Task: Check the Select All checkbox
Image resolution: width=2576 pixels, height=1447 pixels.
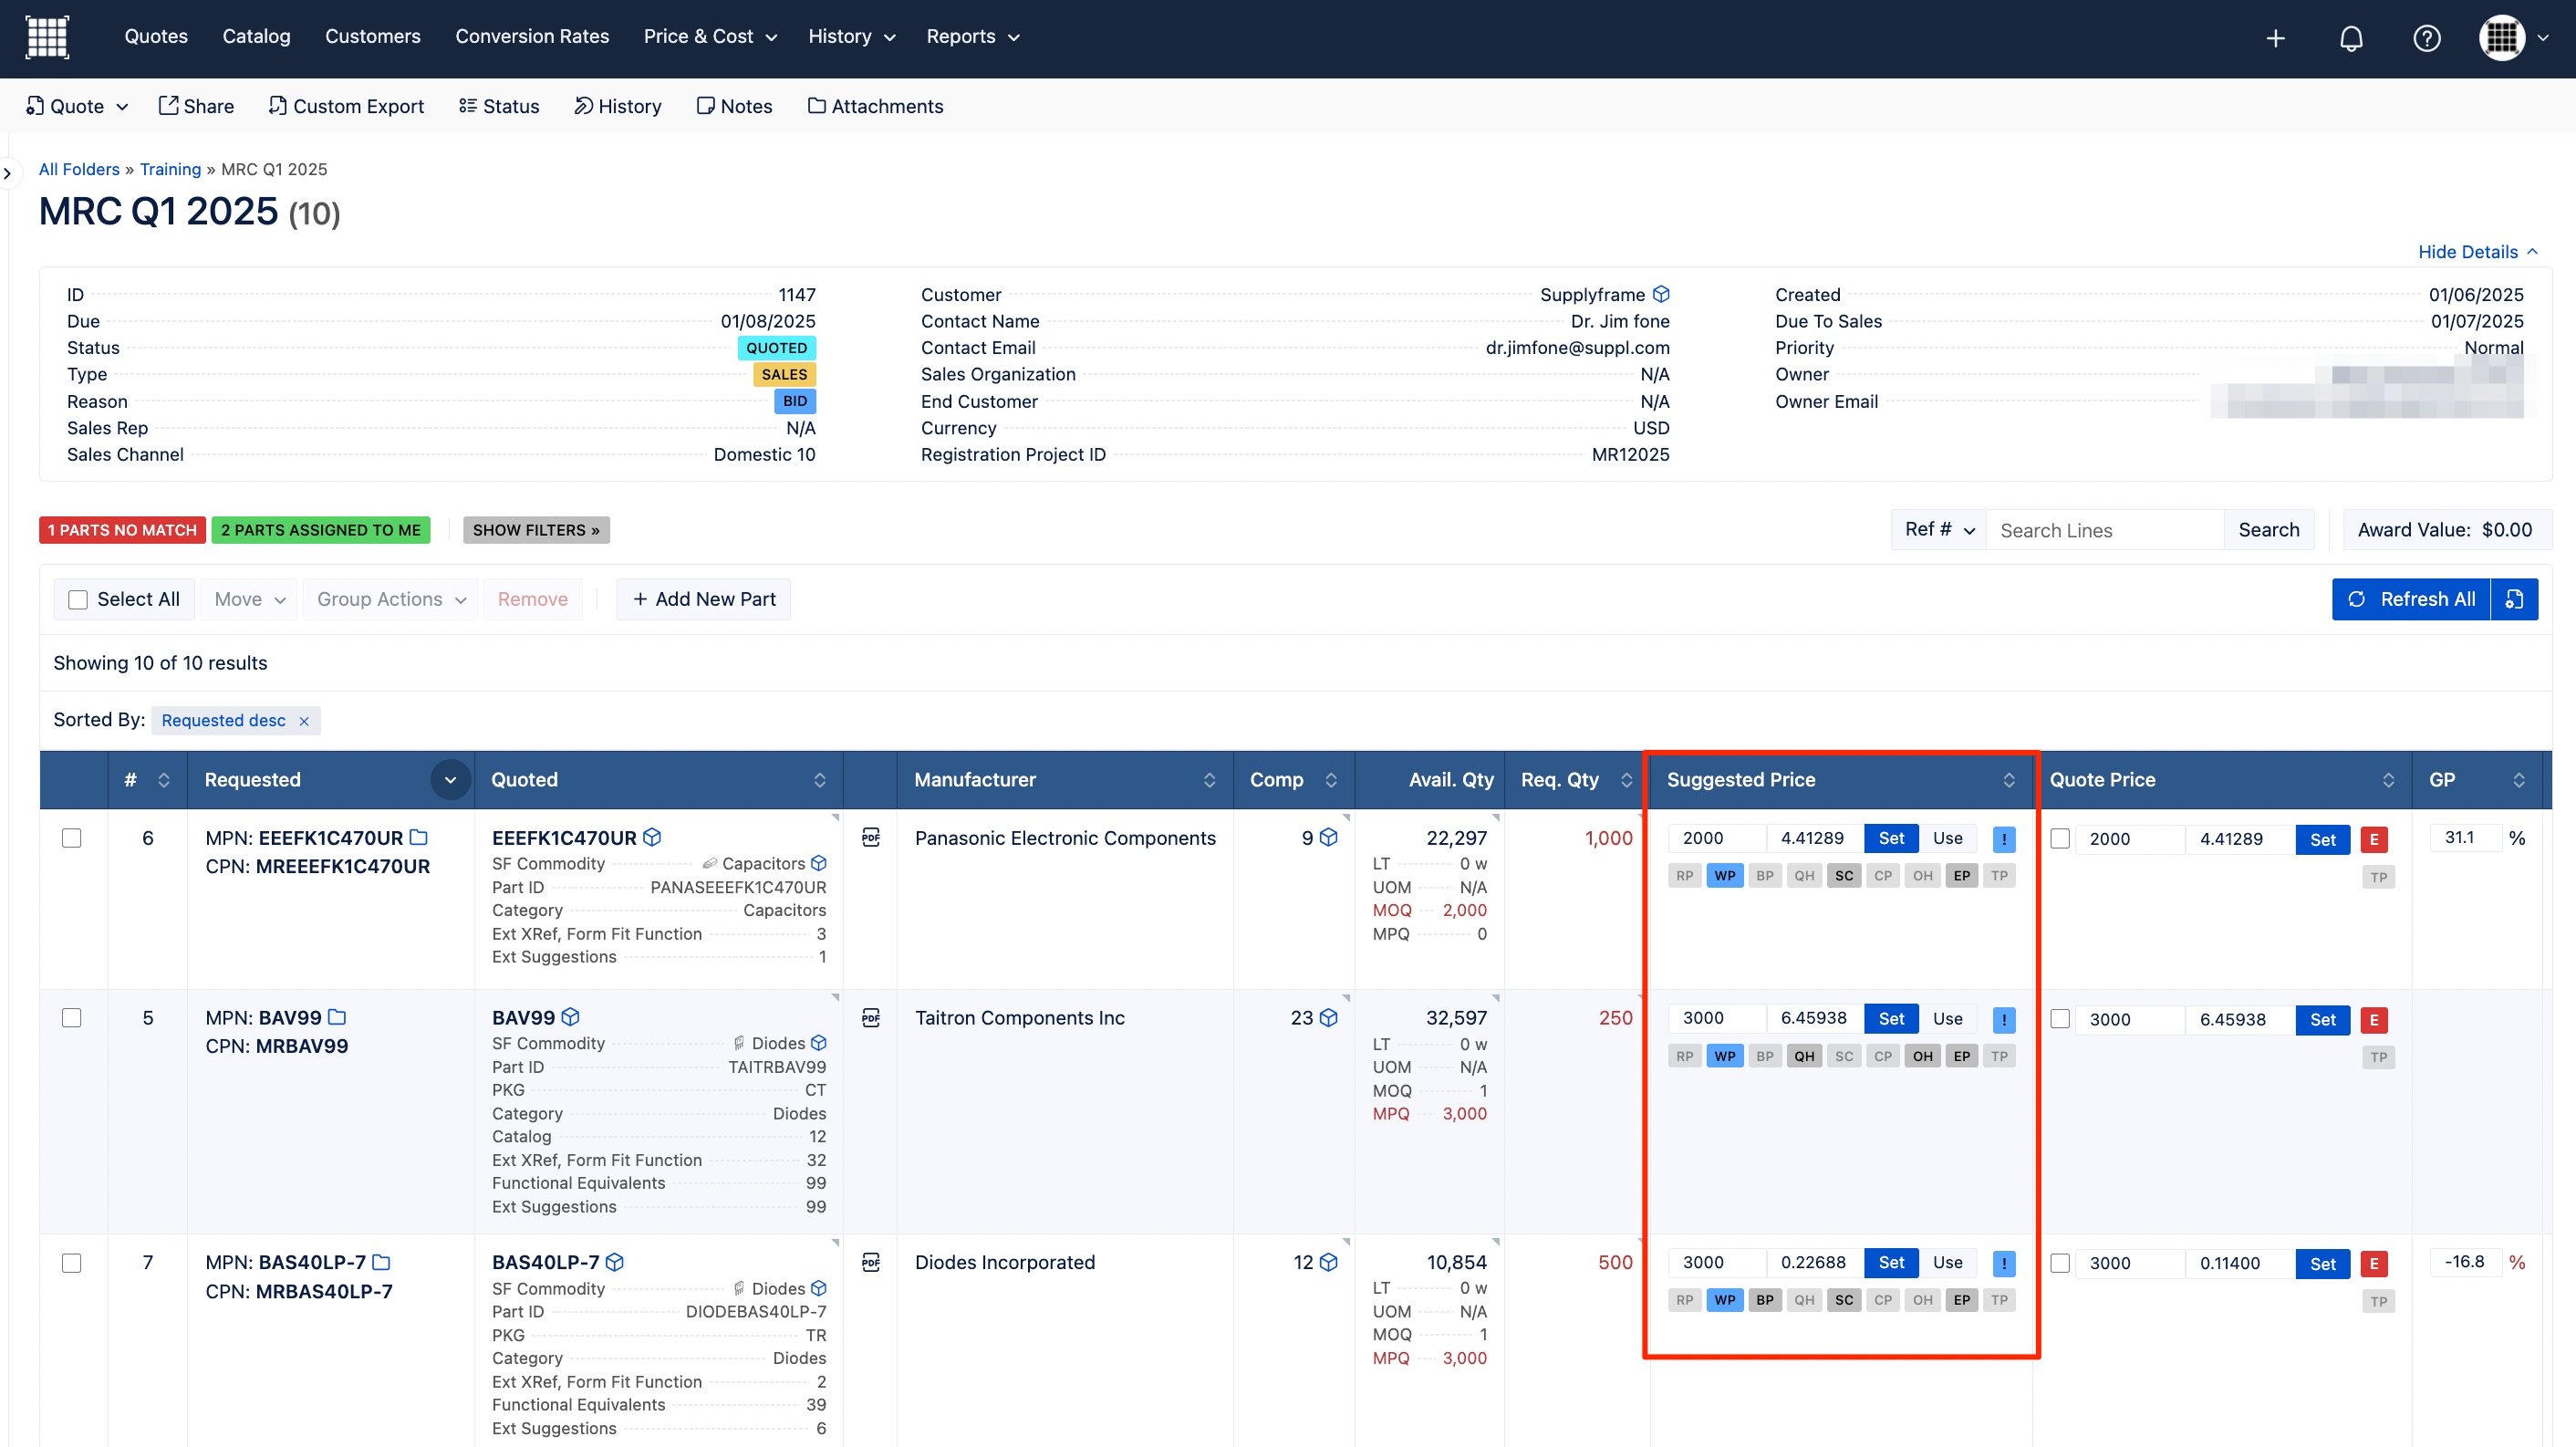Action: [77, 599]
